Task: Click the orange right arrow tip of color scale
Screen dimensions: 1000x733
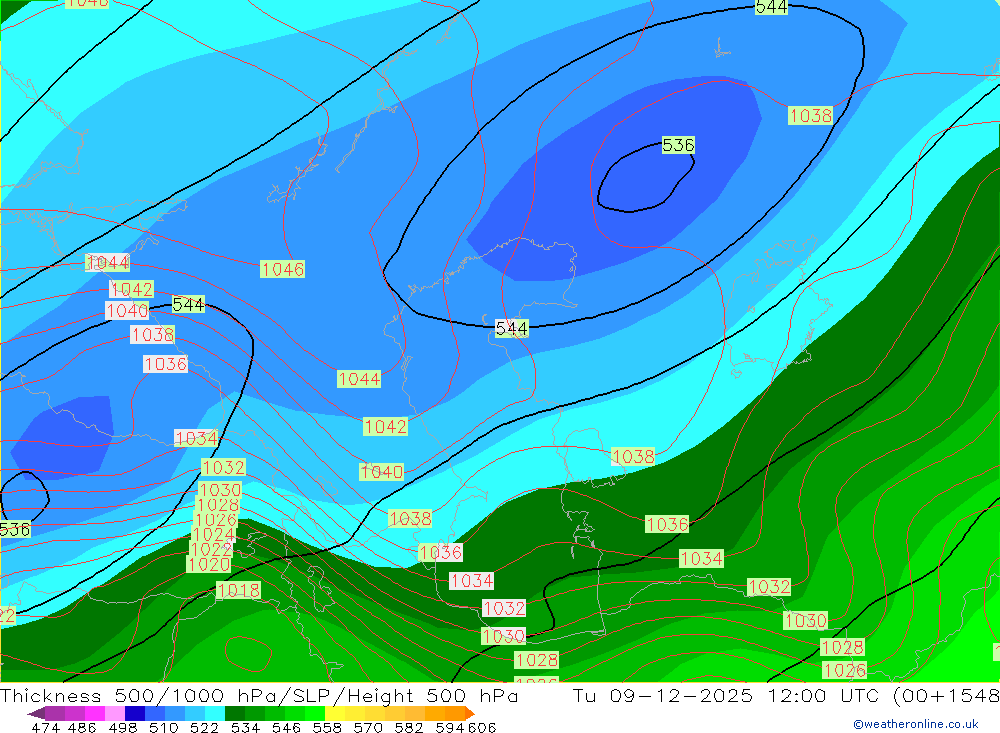Action: click(x=470, y=713)
